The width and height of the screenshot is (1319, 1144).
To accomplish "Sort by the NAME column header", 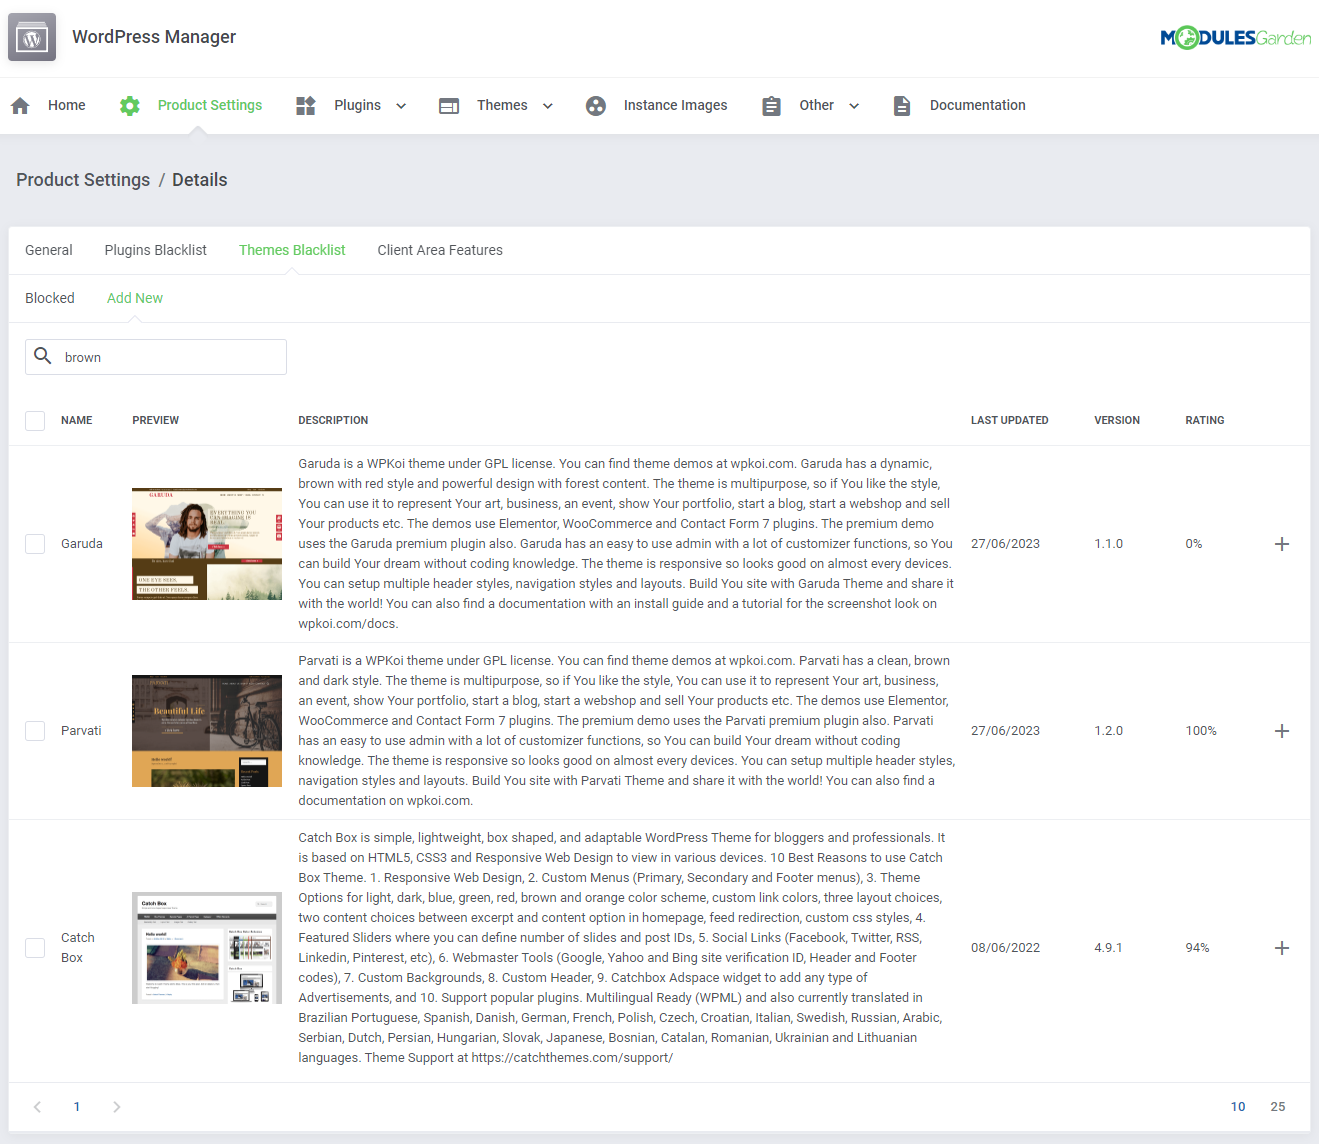I will point(77,420).
